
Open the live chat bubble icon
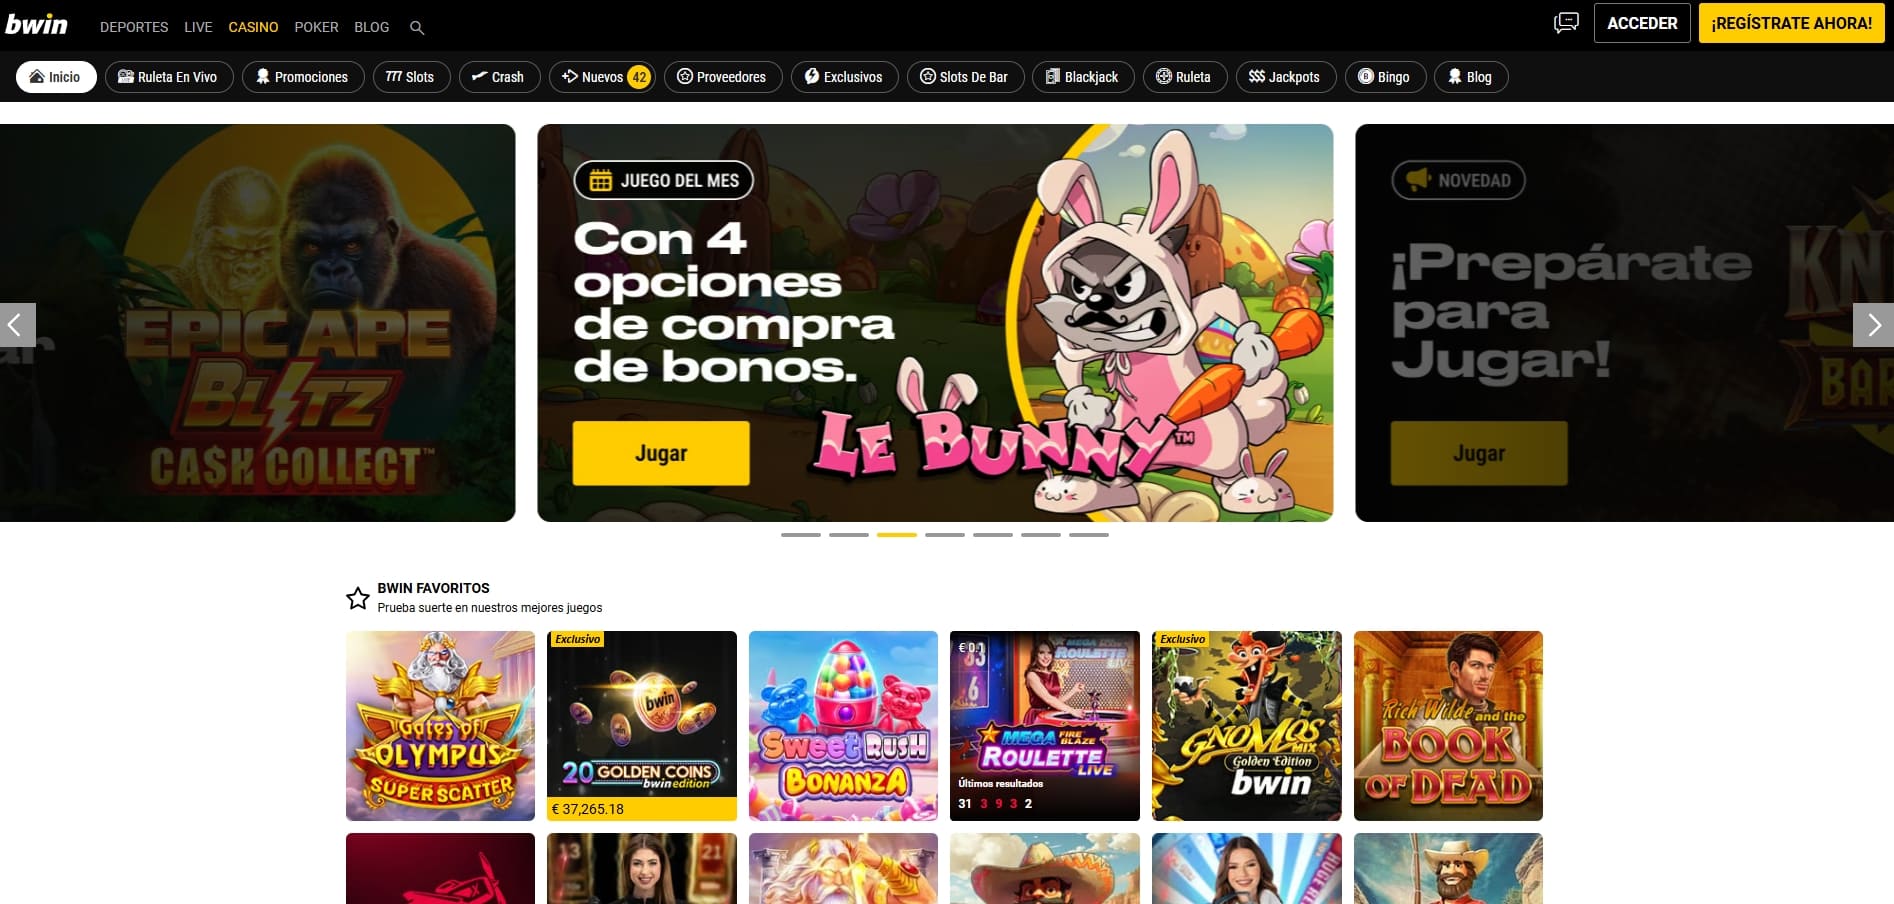click(x=1565, y=21)
